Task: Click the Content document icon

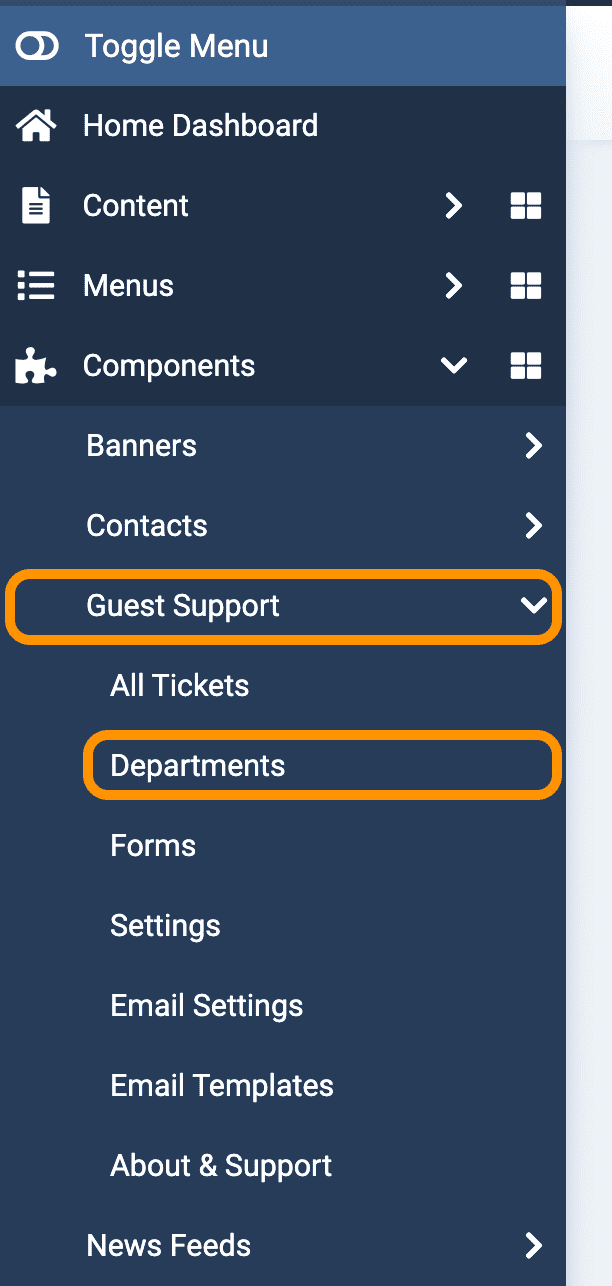Action: pyautogui.click(x=37, y=206)
